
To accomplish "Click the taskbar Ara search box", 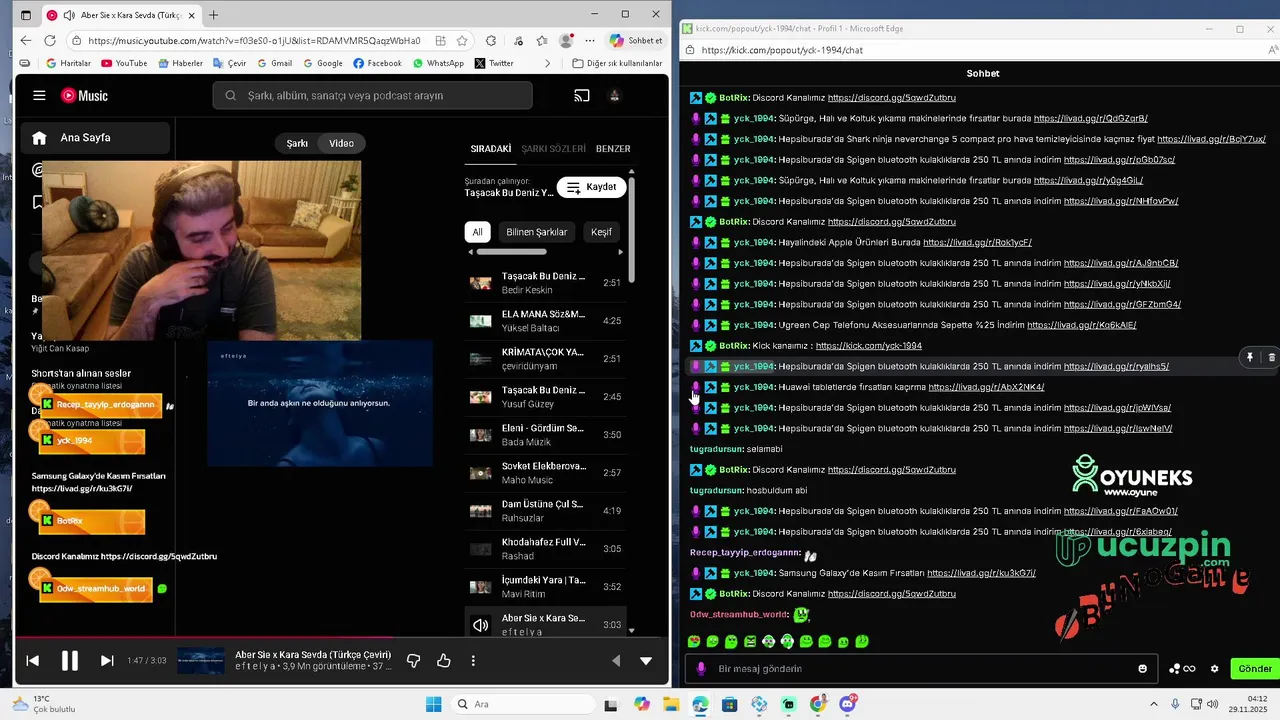I will [521, 704].
